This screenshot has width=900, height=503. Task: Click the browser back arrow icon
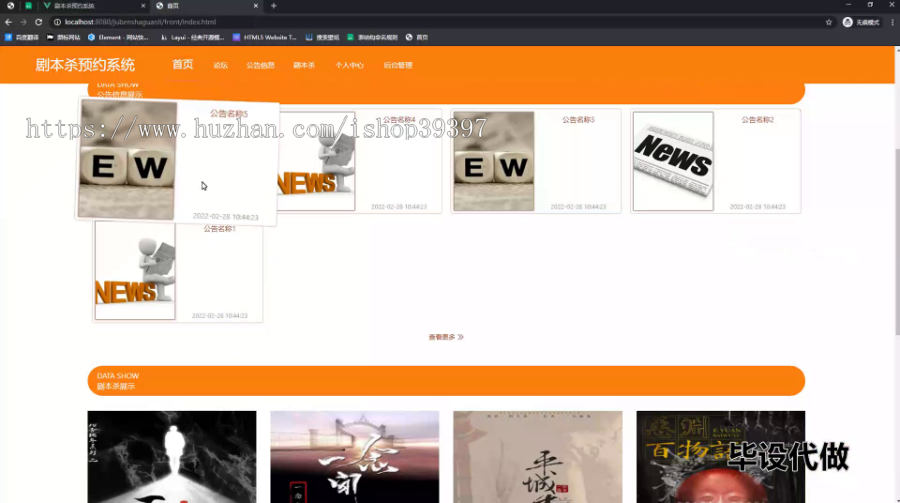click(8, 22)
